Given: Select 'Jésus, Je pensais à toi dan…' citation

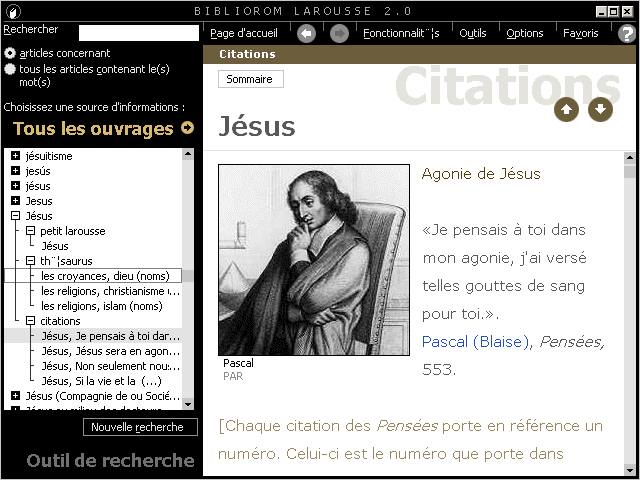Looking at the screenshot, I should [x=111, y=336].
